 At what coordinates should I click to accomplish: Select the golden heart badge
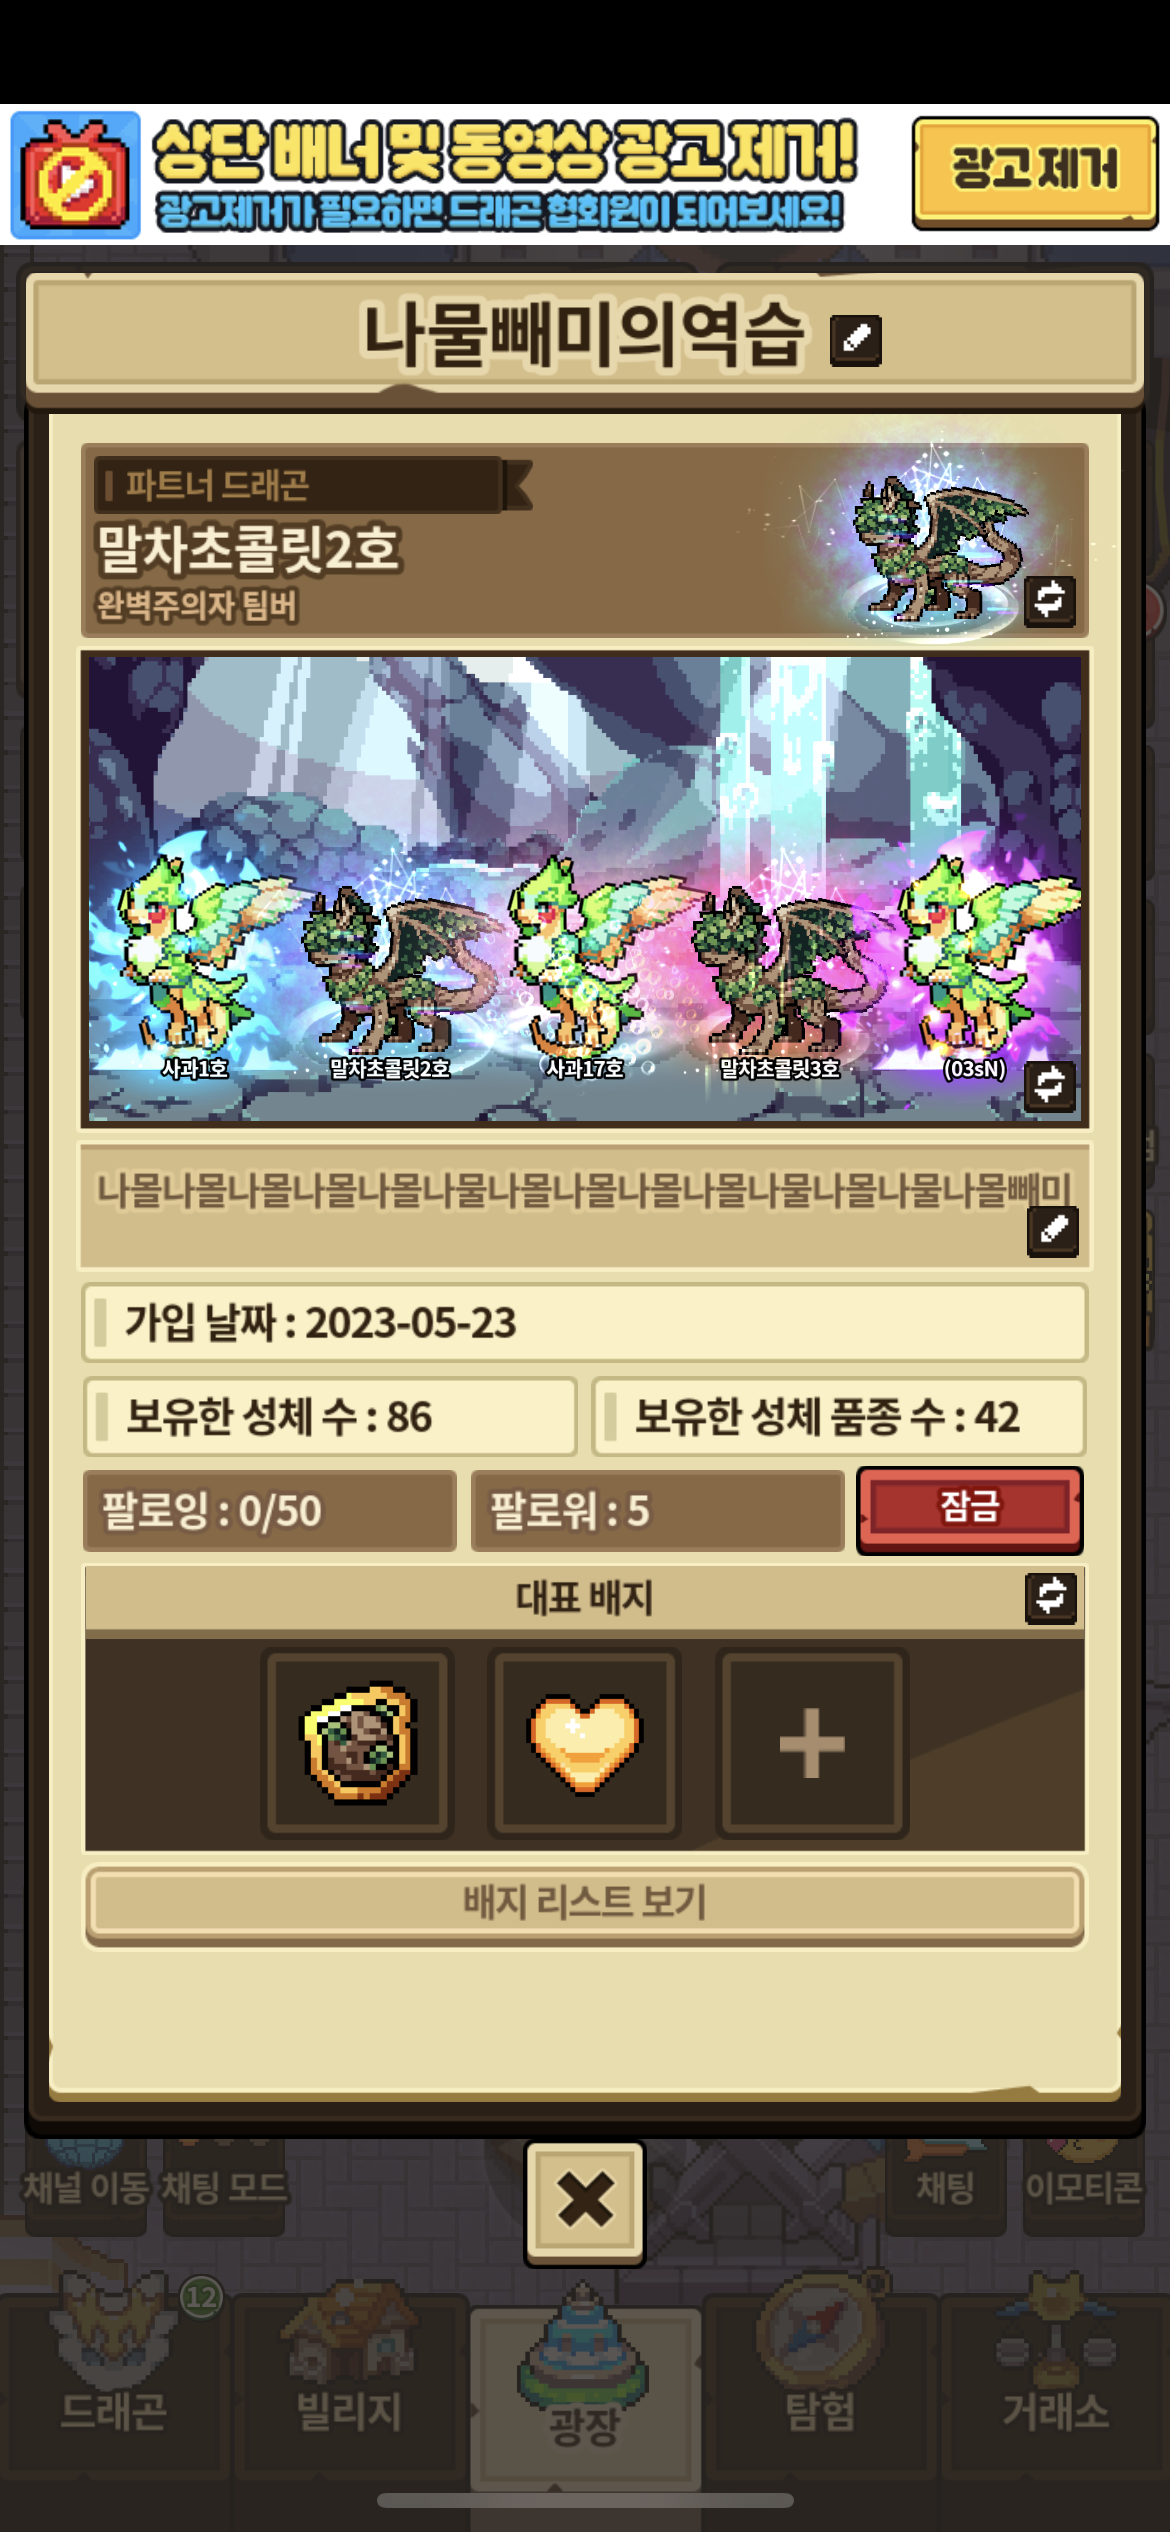(x=584, y=1743)
